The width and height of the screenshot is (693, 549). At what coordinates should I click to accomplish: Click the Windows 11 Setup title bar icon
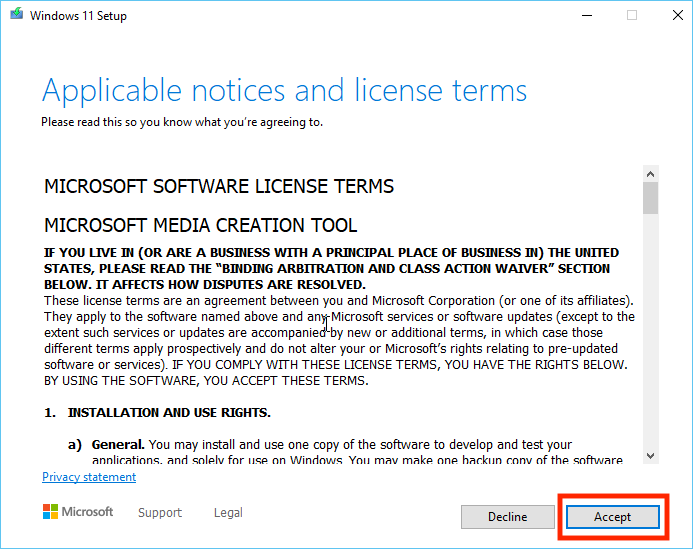pyautogui.click(x=17, y=14)
